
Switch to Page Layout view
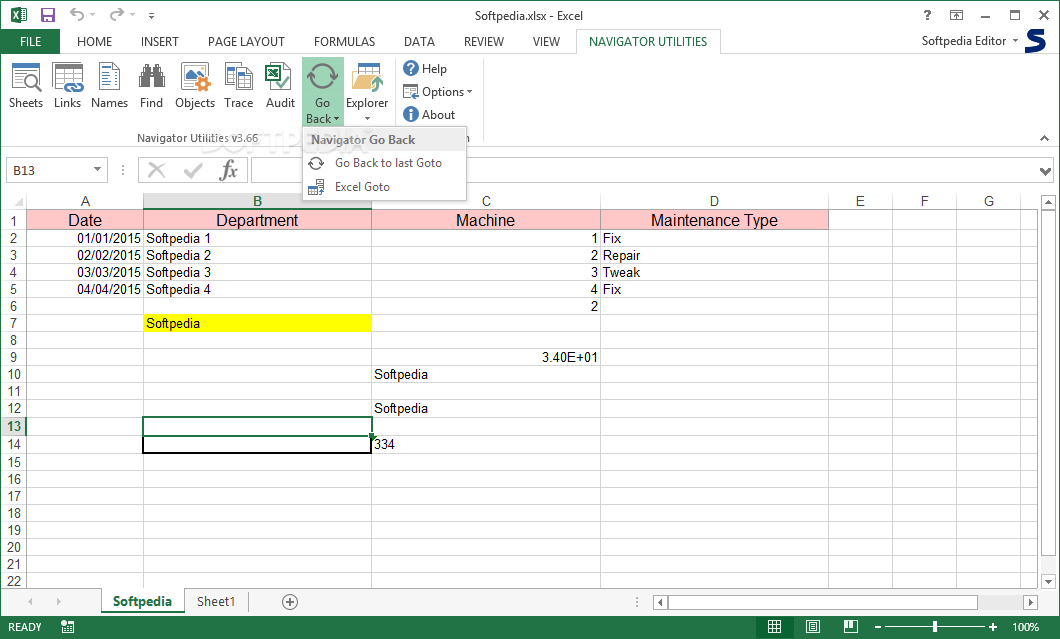point(813,627)
